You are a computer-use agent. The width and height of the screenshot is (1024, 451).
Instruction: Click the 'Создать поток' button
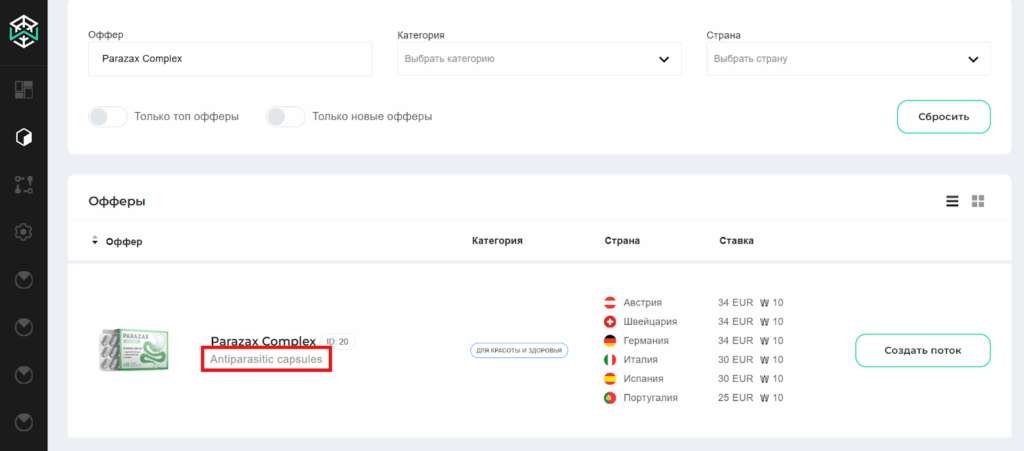point(922,350)
